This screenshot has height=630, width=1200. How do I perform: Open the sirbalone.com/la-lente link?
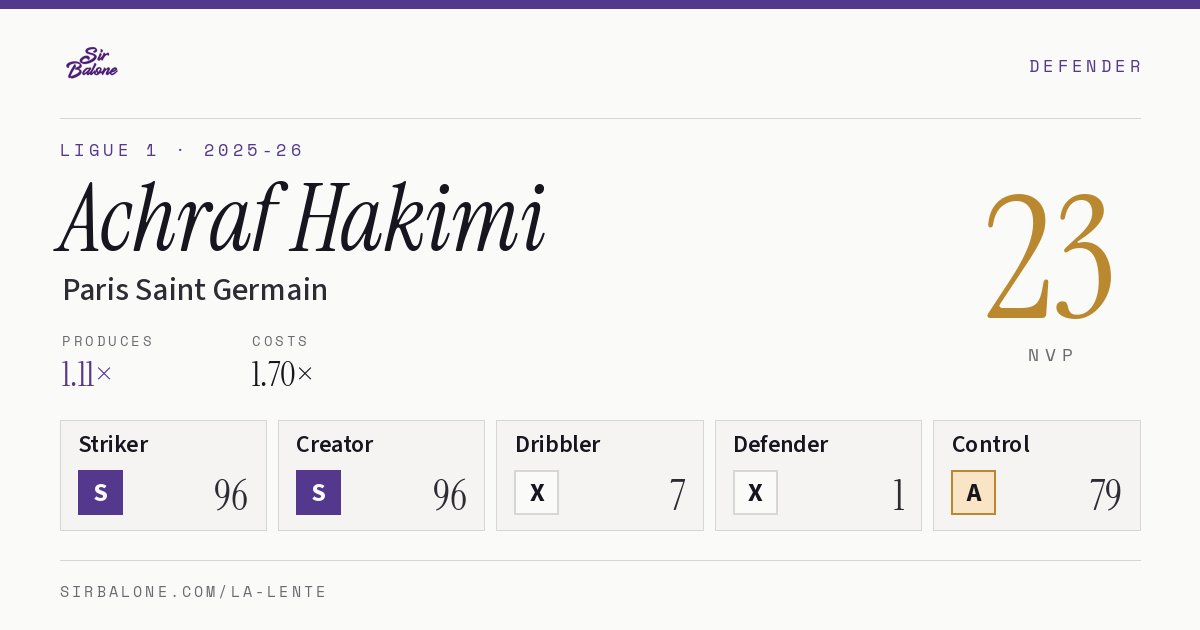[x=194, y=592]
